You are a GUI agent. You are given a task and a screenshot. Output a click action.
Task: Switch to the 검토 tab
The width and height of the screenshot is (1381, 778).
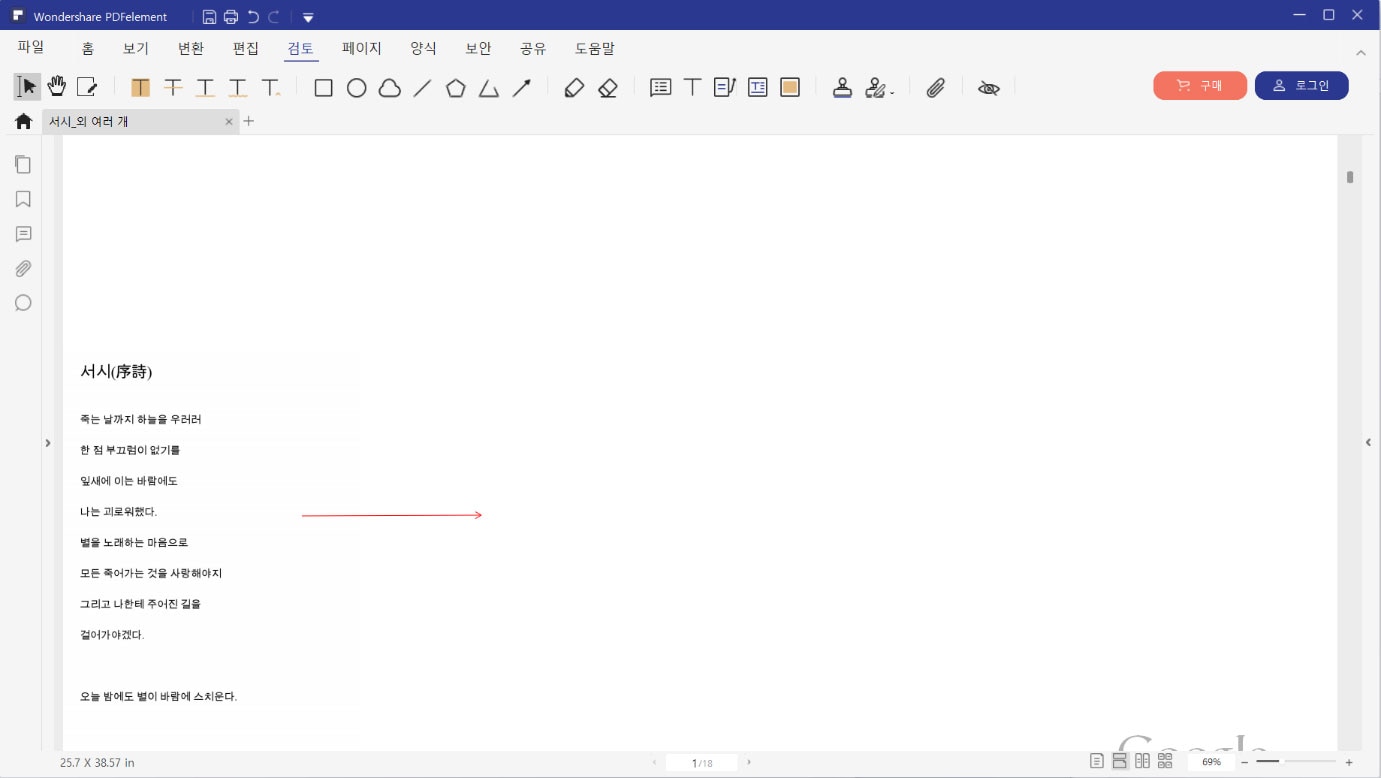pyautogui.click(x=301, y=48)
